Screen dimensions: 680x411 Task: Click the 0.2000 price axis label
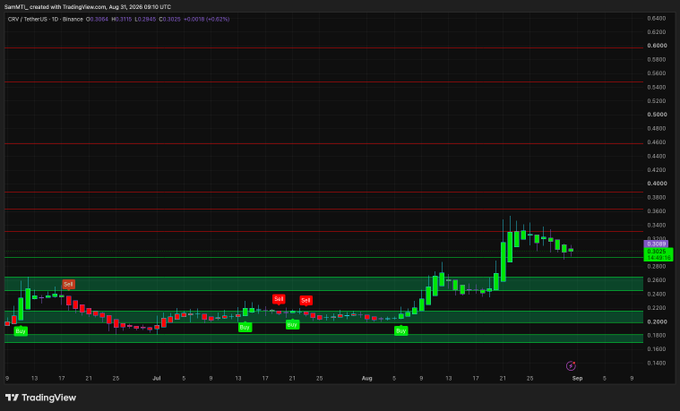[x=657, y=321]
